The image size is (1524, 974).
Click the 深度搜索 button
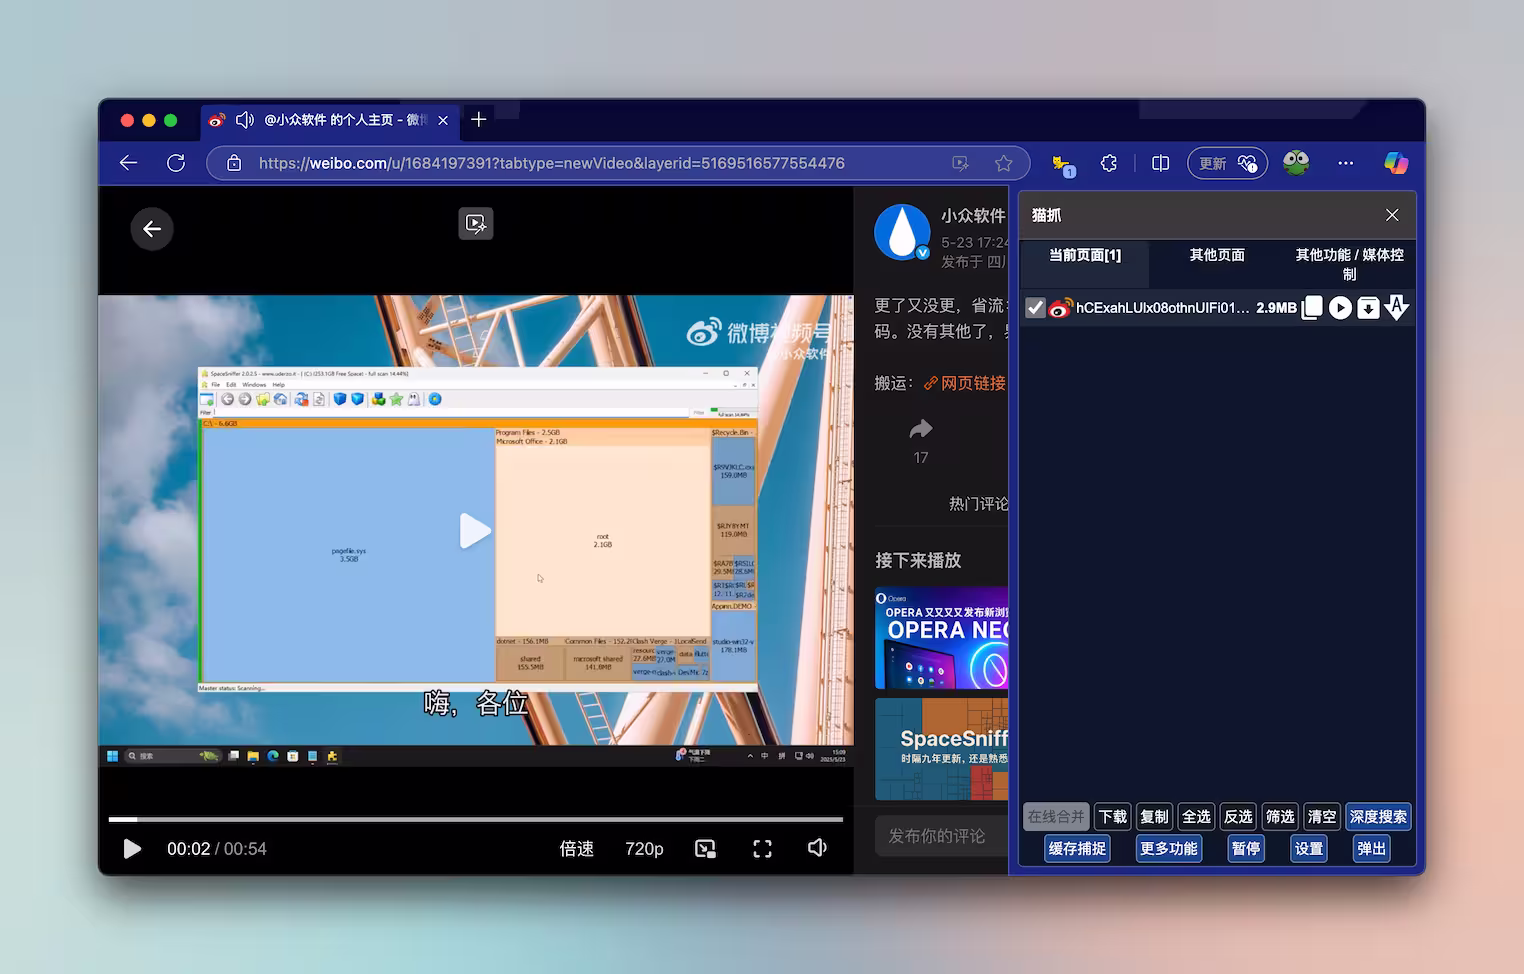(1378, 817)
